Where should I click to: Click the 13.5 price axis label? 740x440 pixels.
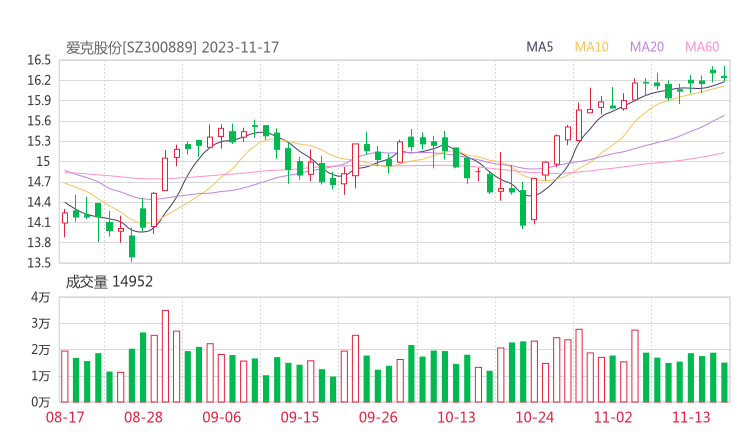(39, 263)
